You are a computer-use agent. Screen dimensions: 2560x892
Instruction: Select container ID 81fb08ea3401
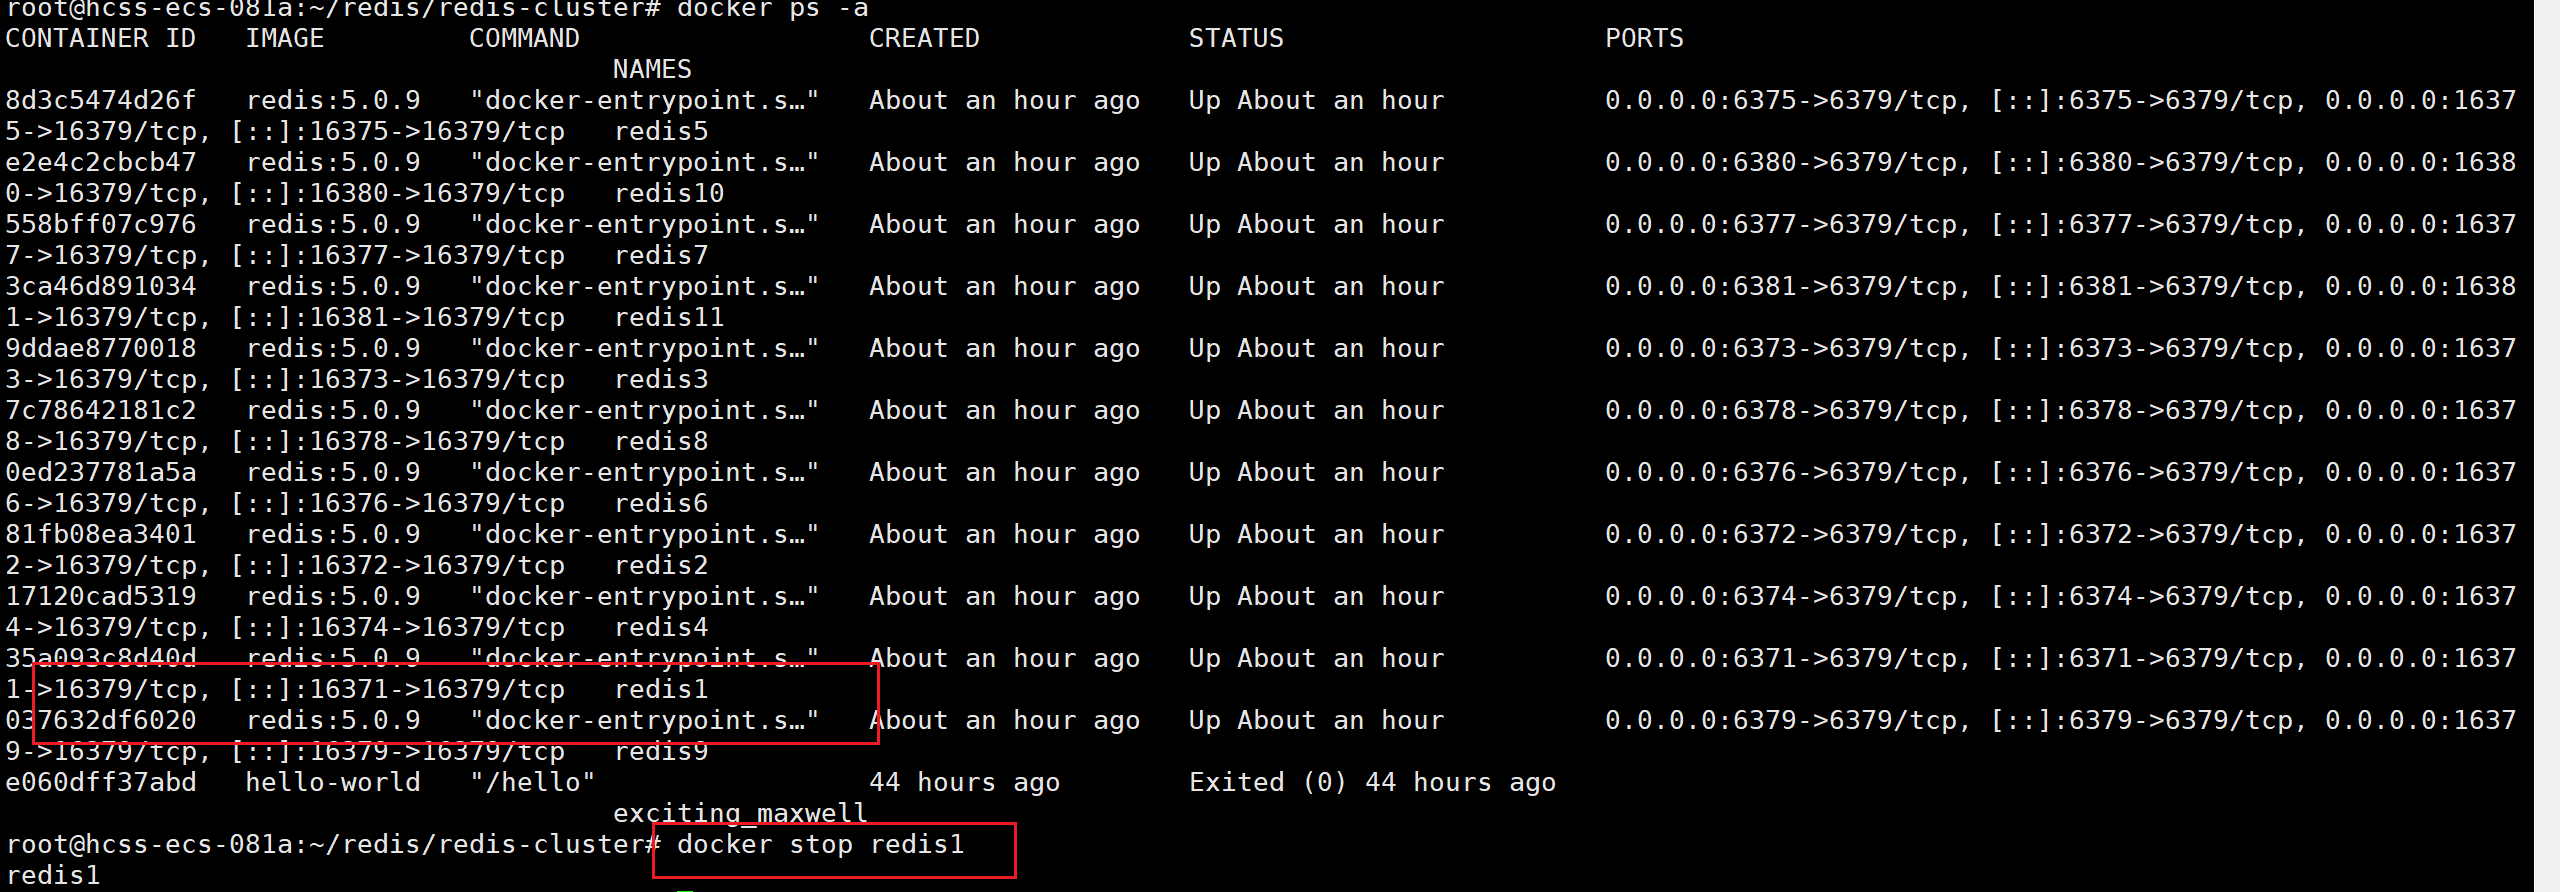point(101,535)
